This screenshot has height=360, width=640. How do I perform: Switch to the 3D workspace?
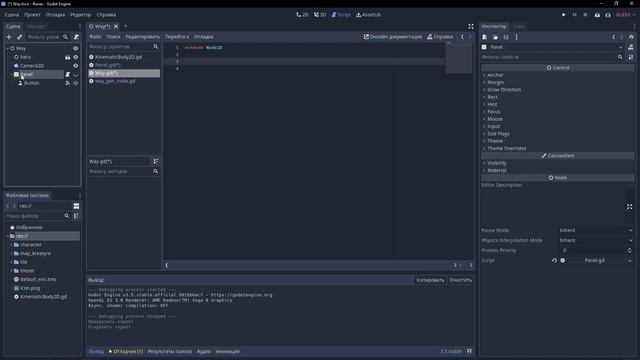pos(320,15)
